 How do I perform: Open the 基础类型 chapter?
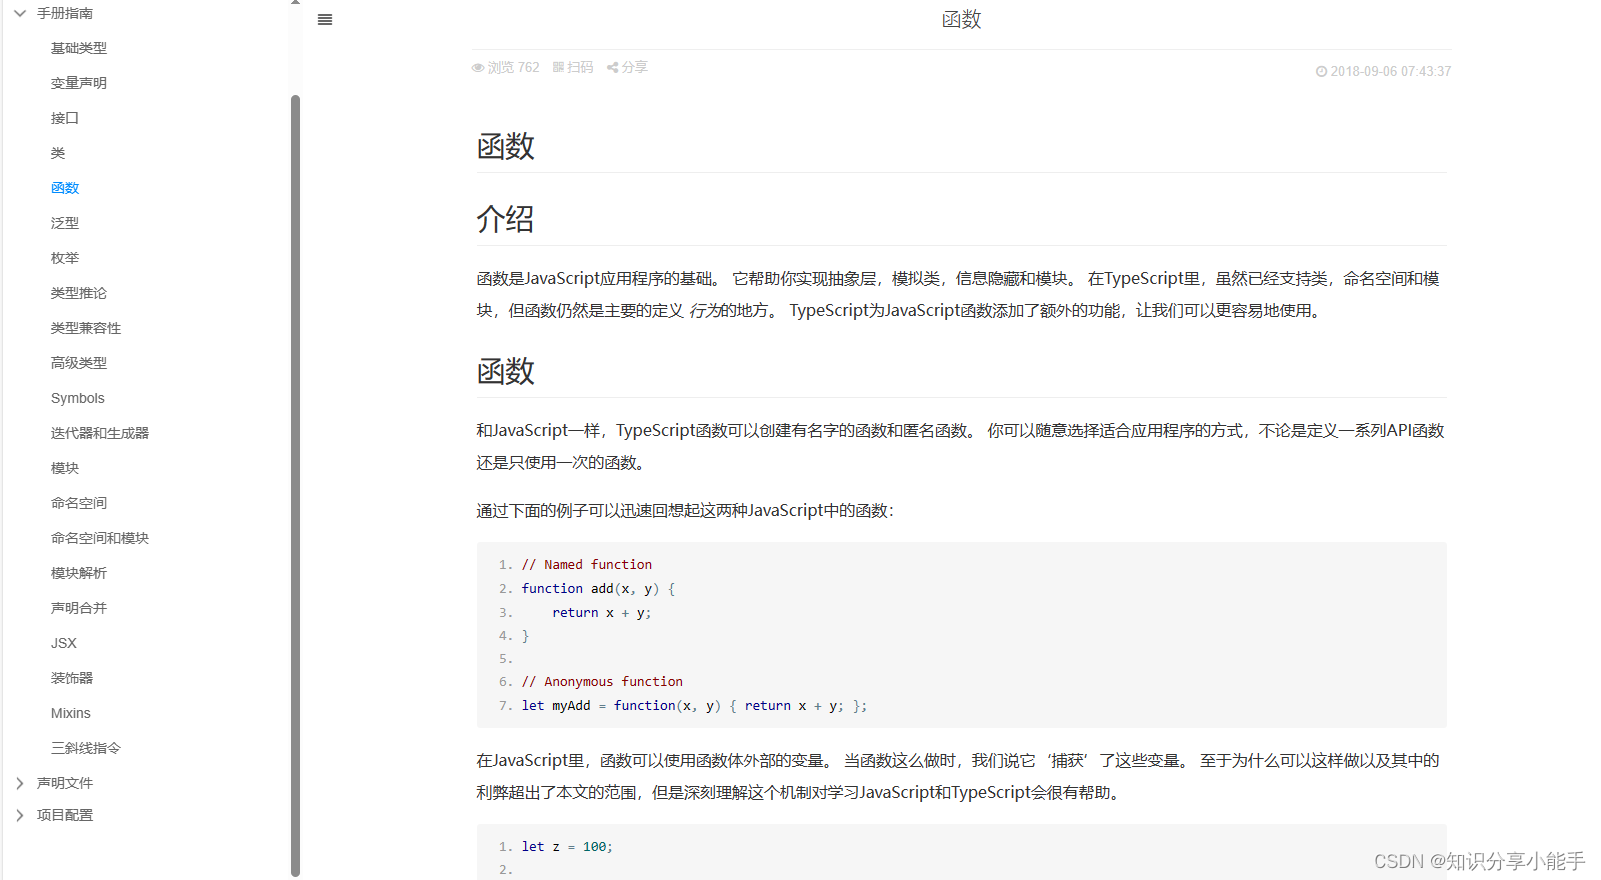tap(79, 48)
